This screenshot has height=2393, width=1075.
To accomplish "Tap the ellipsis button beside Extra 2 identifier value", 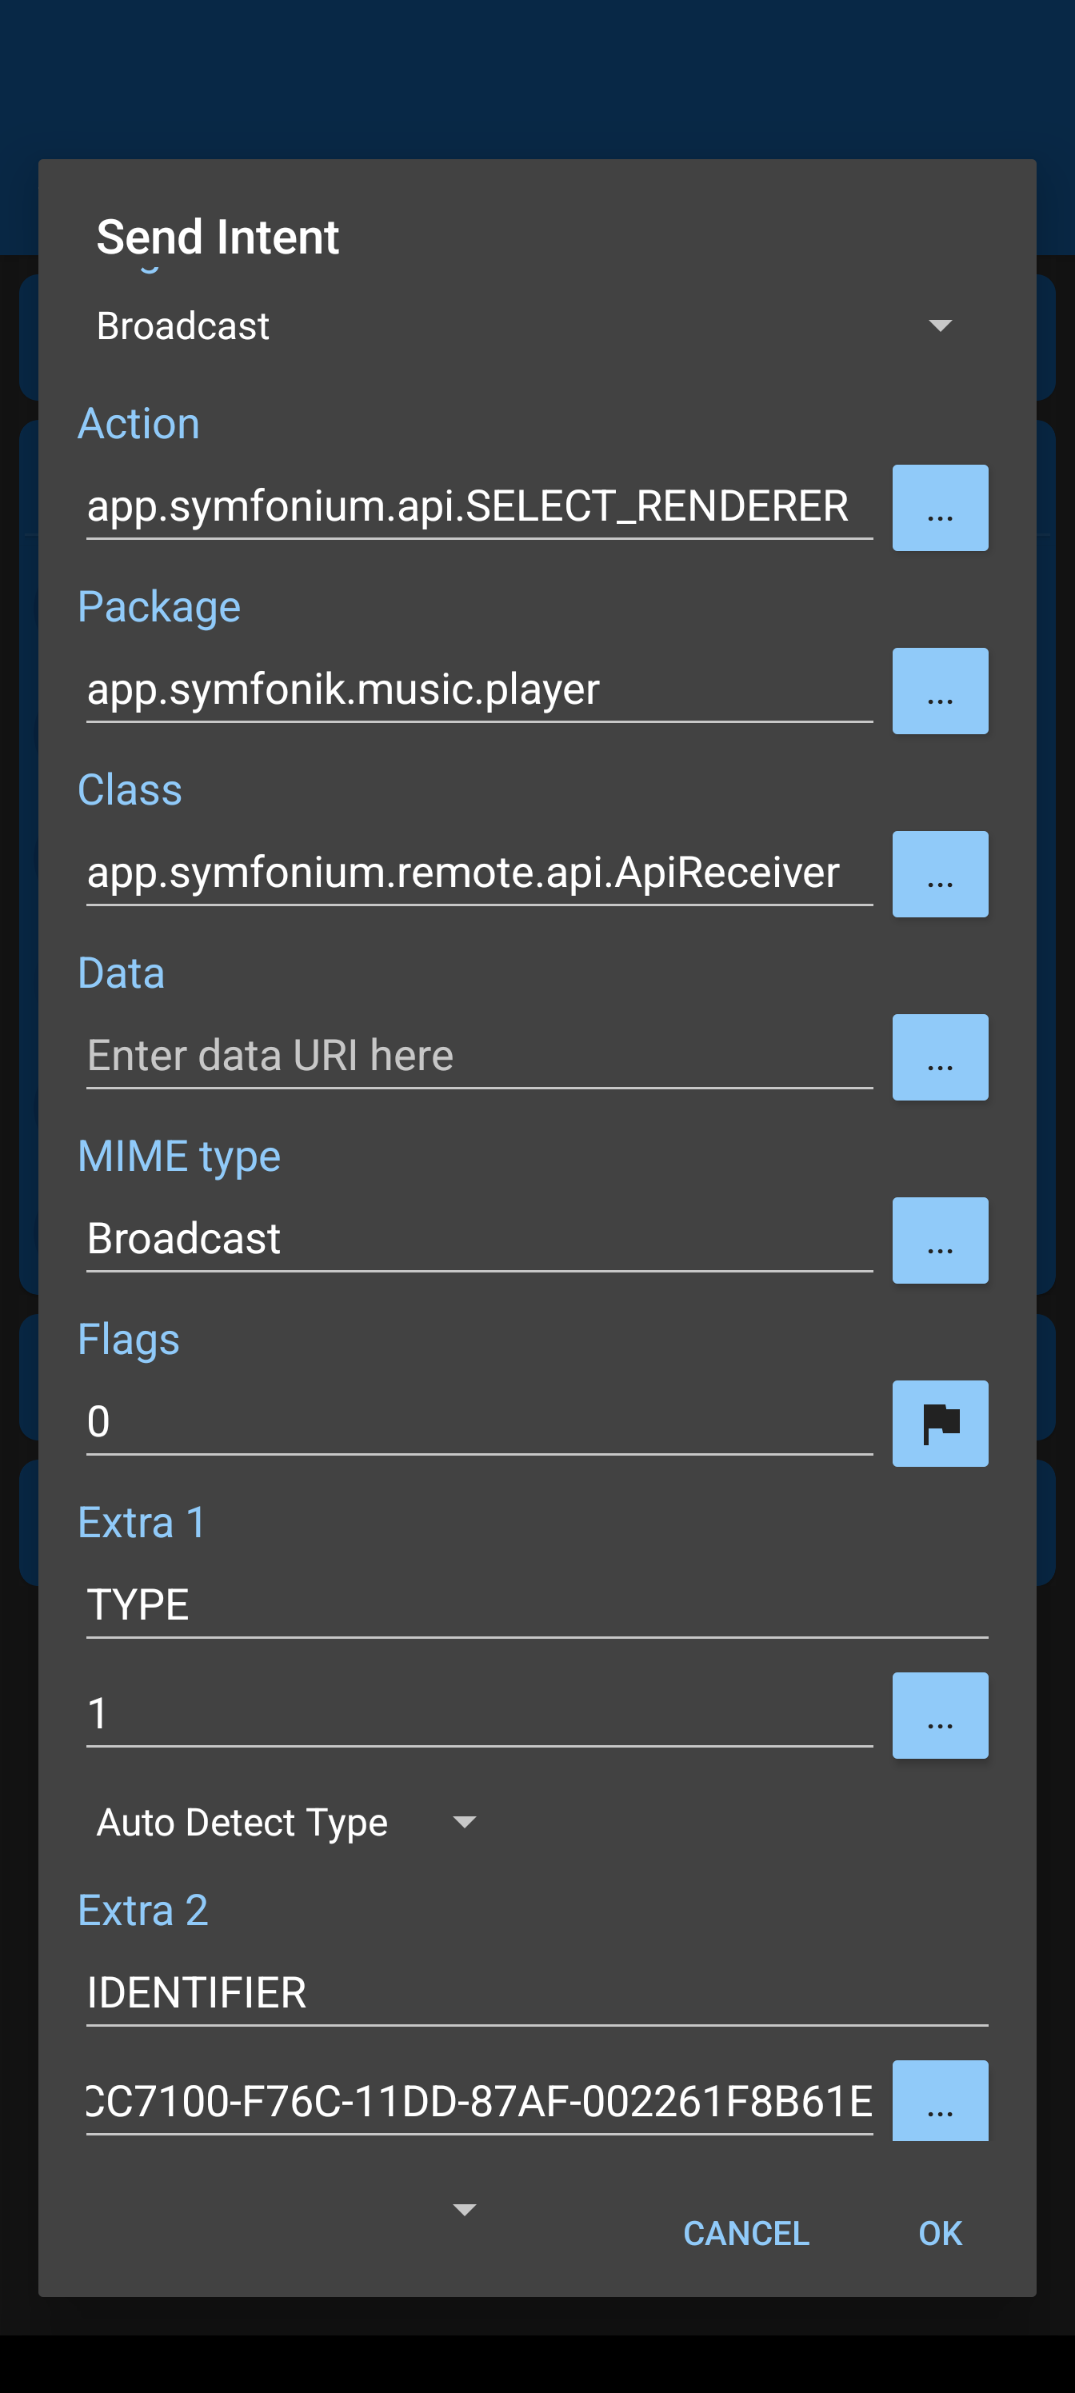I will point(939,2102).
